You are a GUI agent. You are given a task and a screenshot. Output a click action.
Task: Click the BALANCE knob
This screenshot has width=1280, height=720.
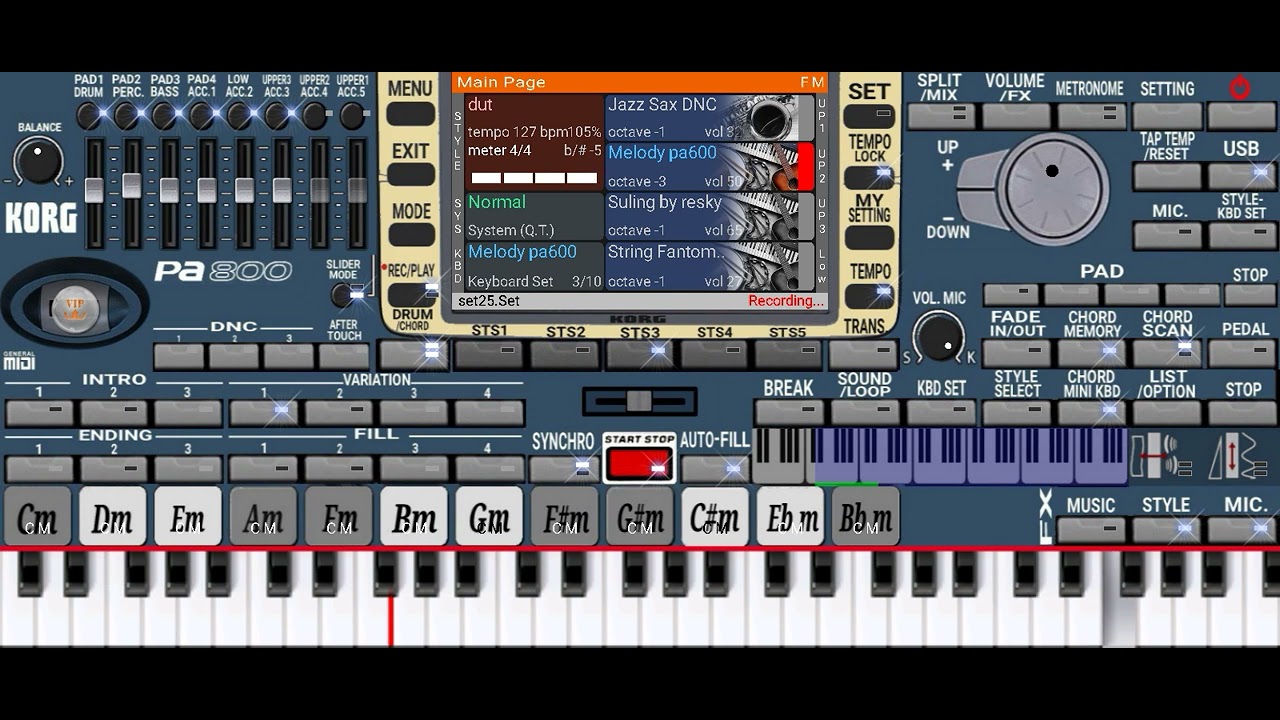pyautogui.click(x=40, y=161)
